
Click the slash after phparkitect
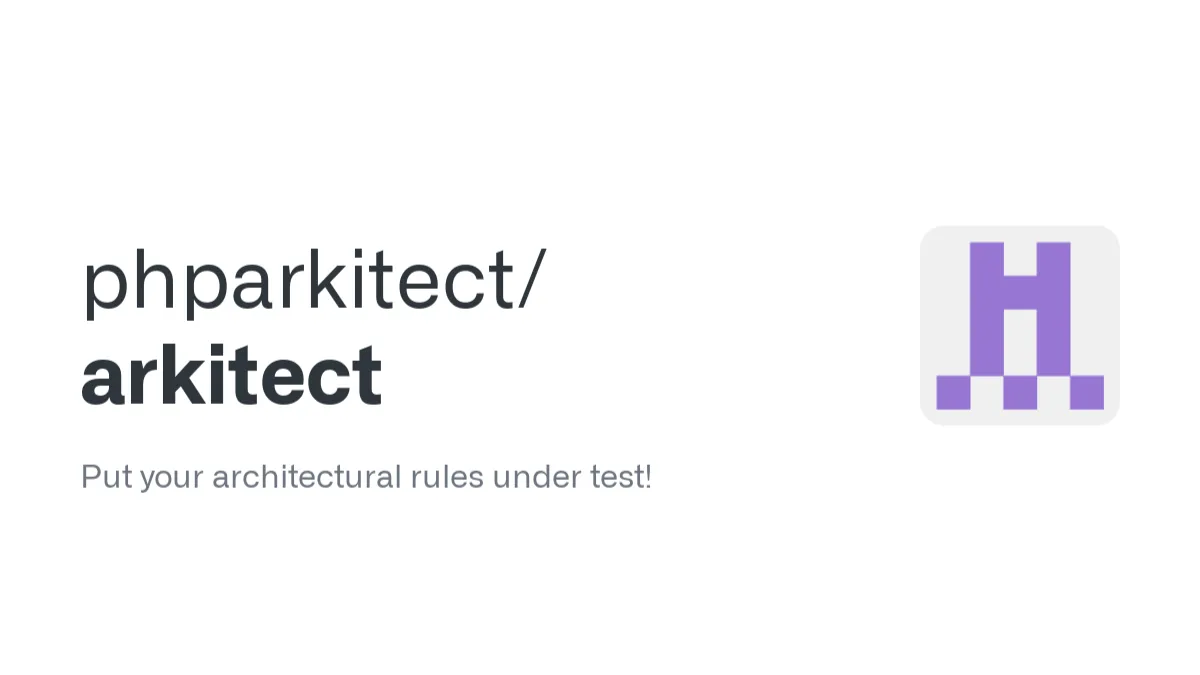coord(532,282)
